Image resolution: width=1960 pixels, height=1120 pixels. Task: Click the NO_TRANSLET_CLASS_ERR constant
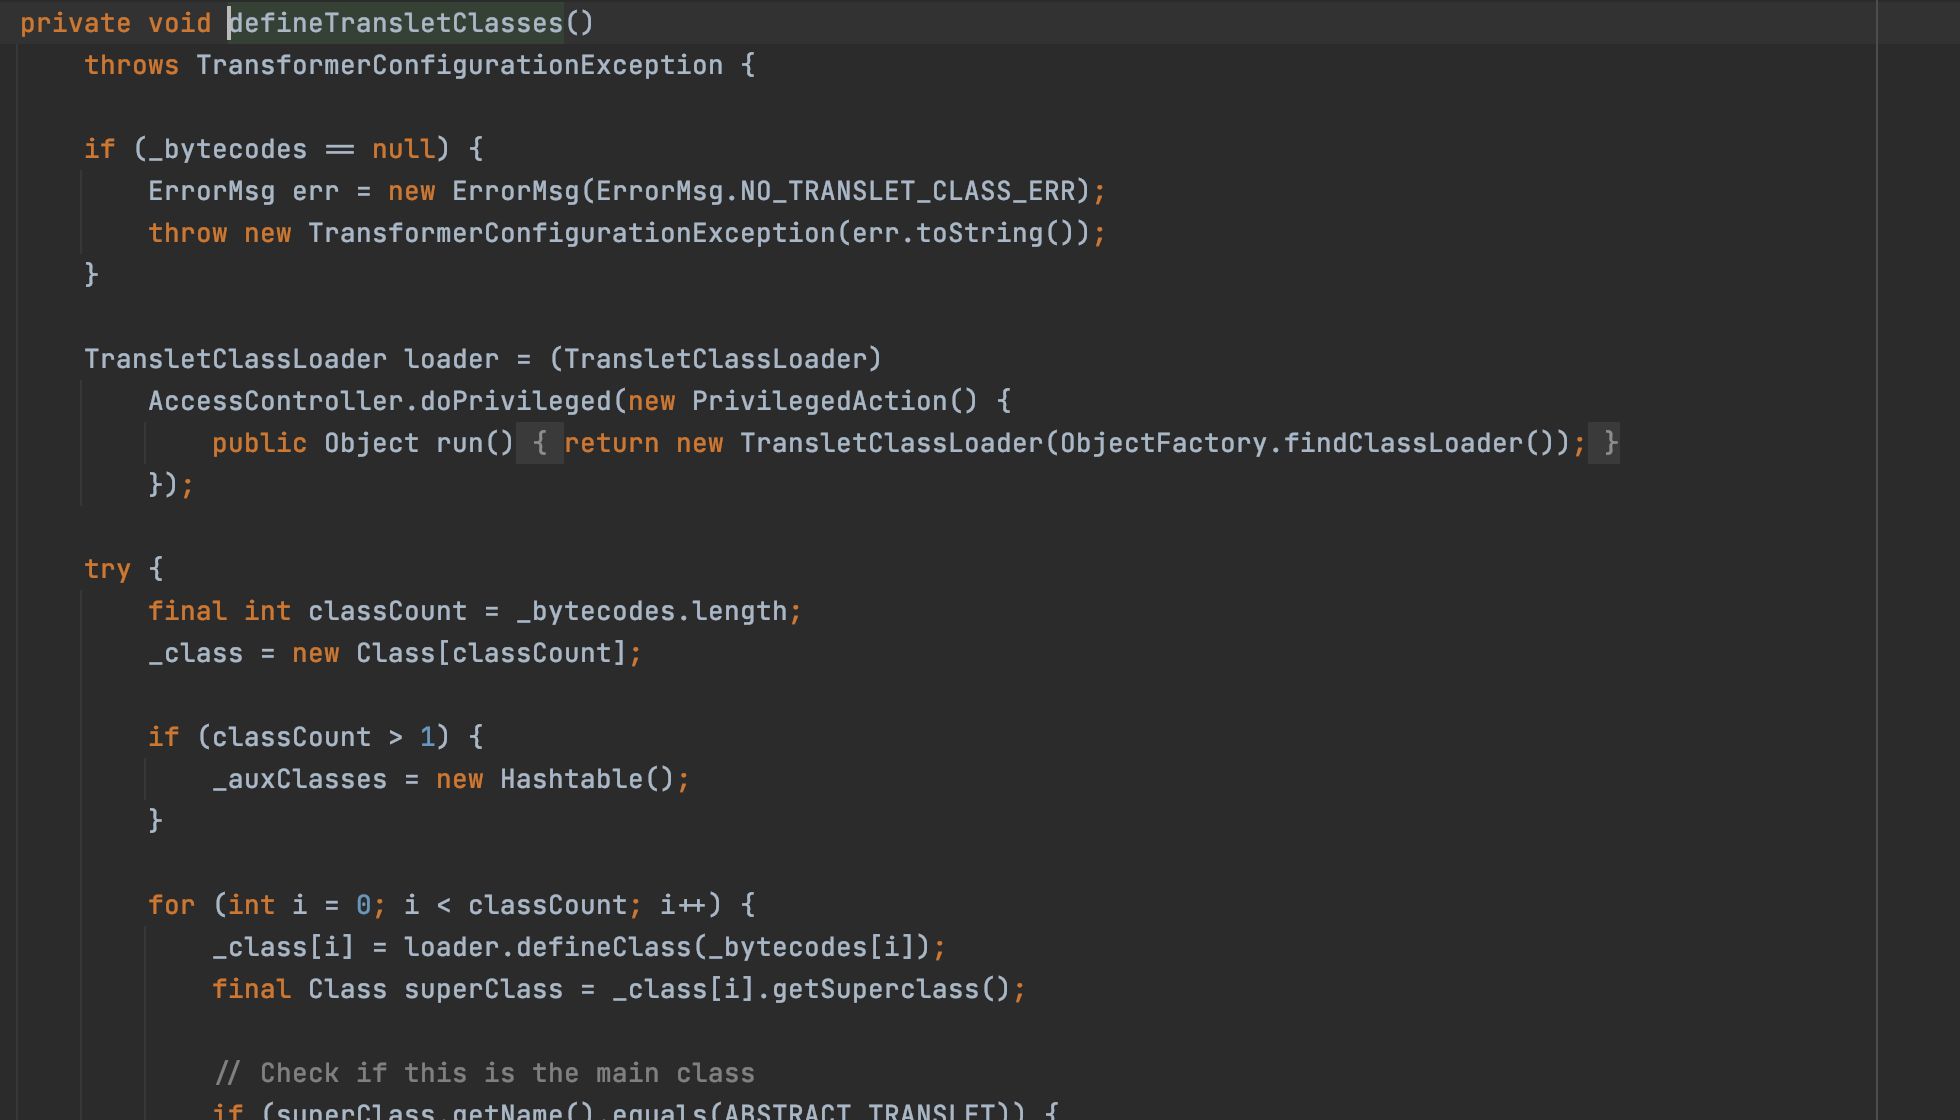coord(908,191)
